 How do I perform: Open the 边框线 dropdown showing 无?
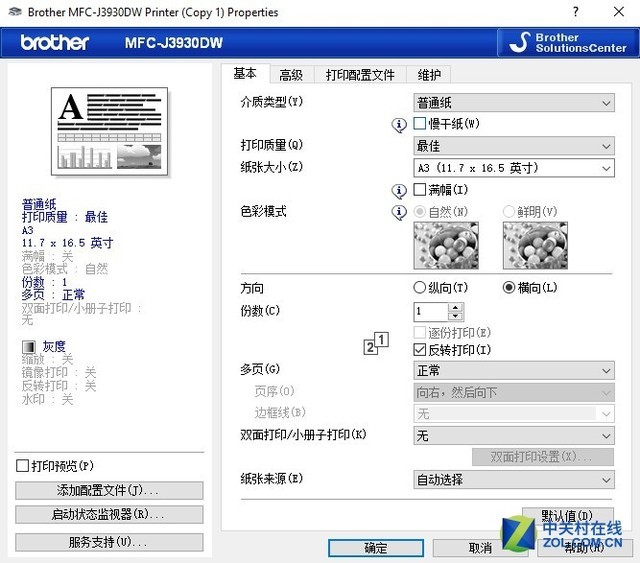tap(514, 414)
